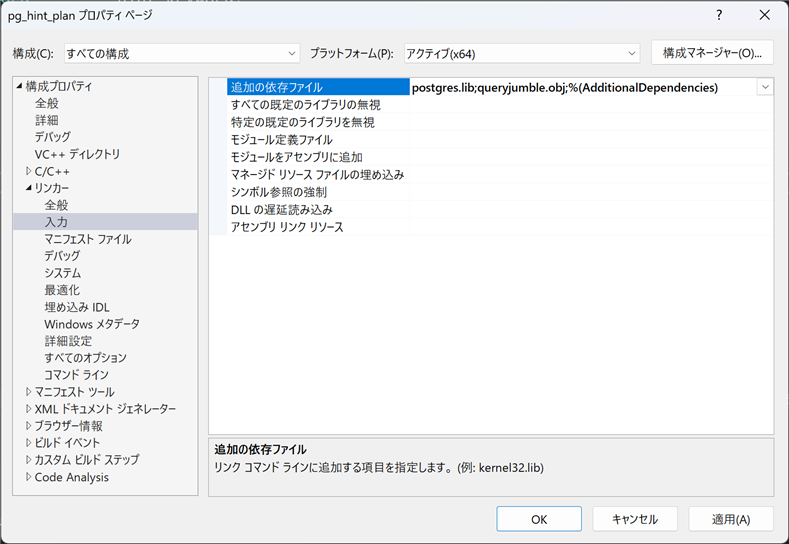Click the Code Analysis tree label
789x544 pixels.
[71, 477]
